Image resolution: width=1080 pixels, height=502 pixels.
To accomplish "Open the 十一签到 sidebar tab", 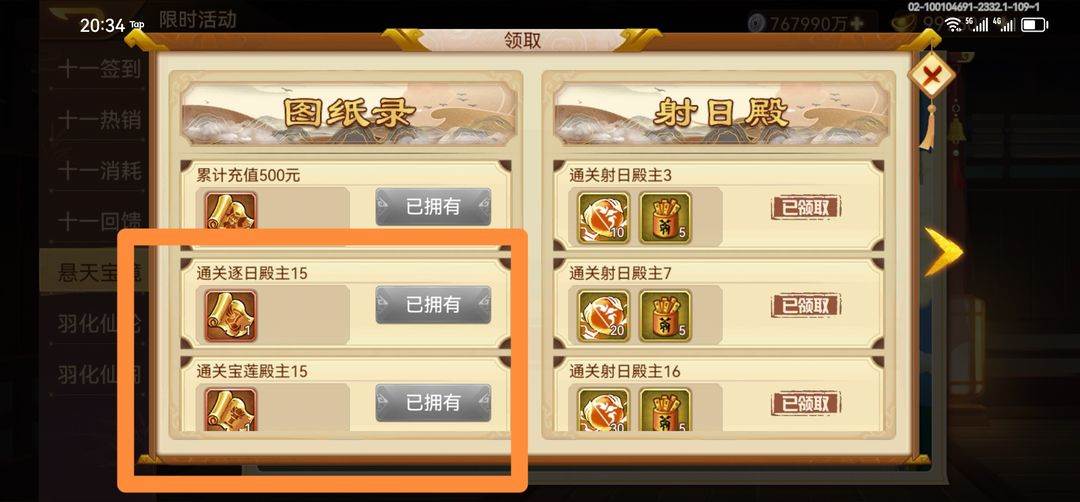I will pyautogui.click(x=99, y=70).
